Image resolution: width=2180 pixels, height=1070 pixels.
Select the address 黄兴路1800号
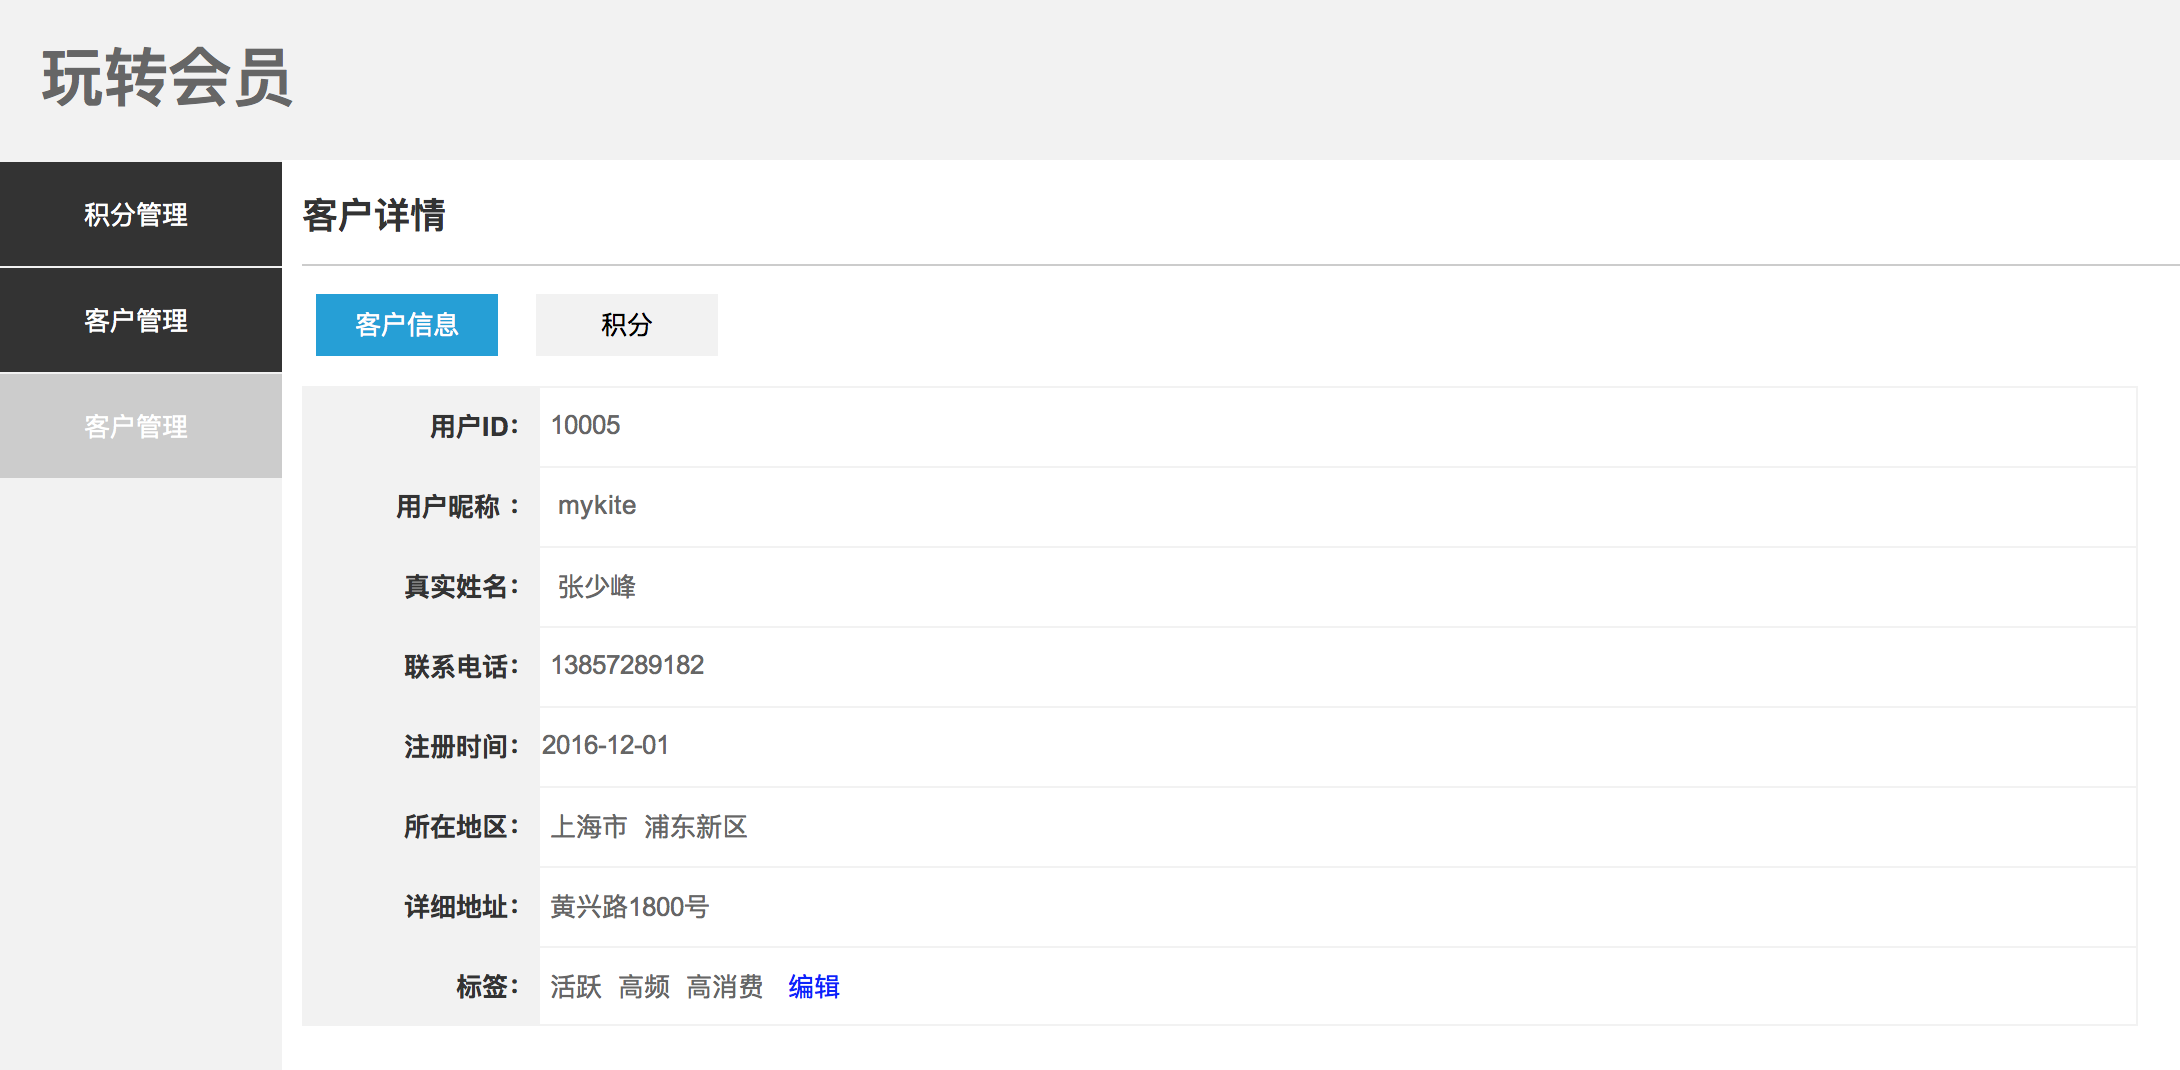[630, 907]
